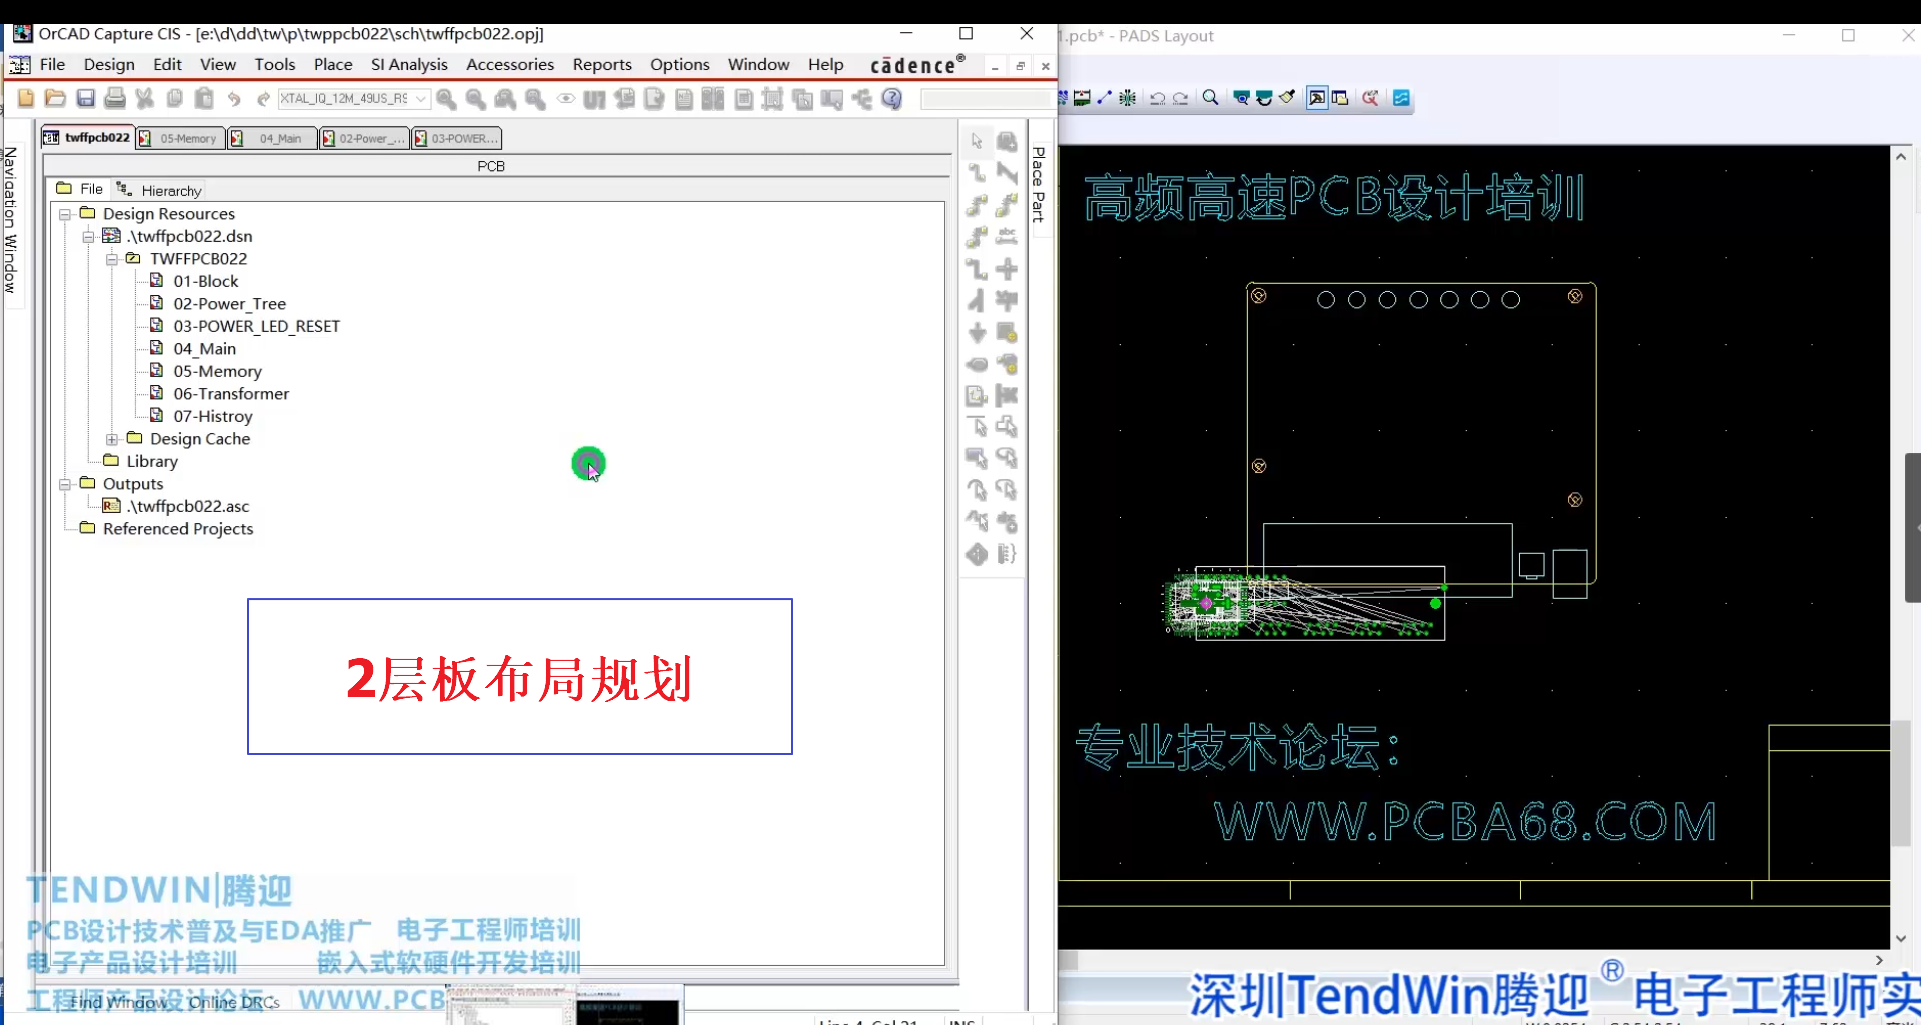Open the Reports menu
The height and width of the screenshot is (1025, 1921).
point(602,64)
